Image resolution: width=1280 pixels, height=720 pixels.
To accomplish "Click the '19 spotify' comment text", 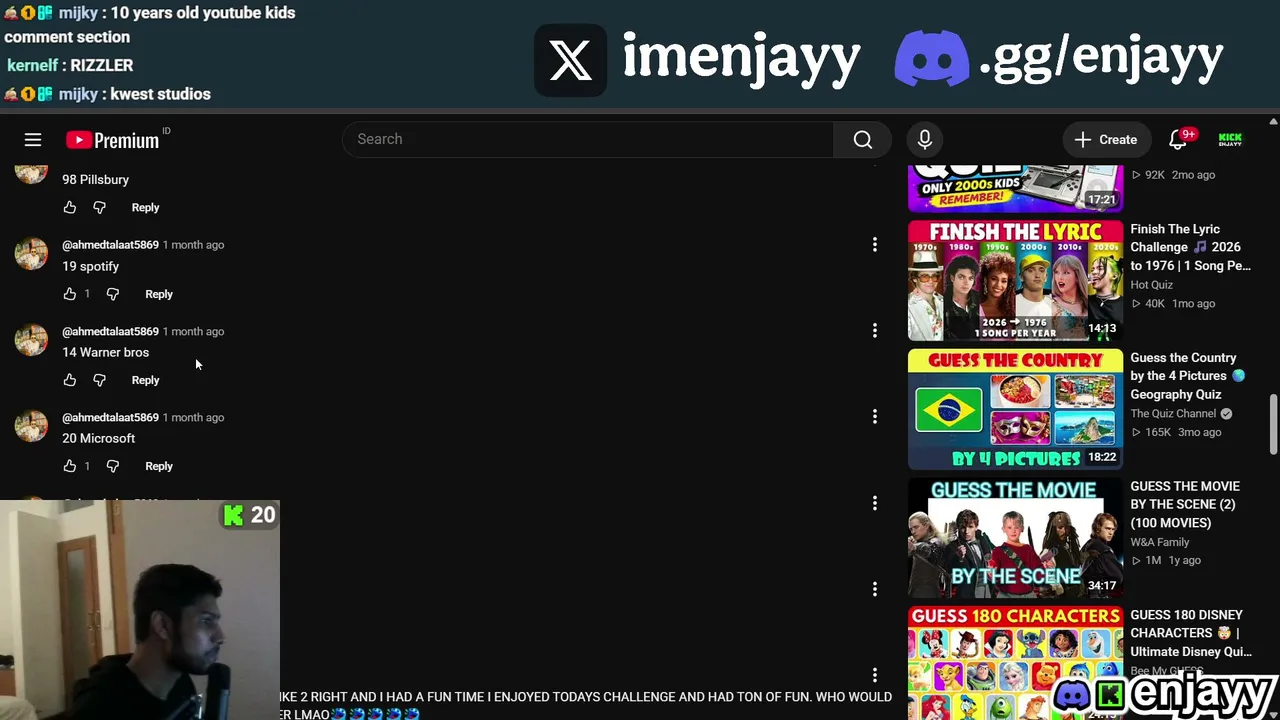I will (x=90, y=267).
